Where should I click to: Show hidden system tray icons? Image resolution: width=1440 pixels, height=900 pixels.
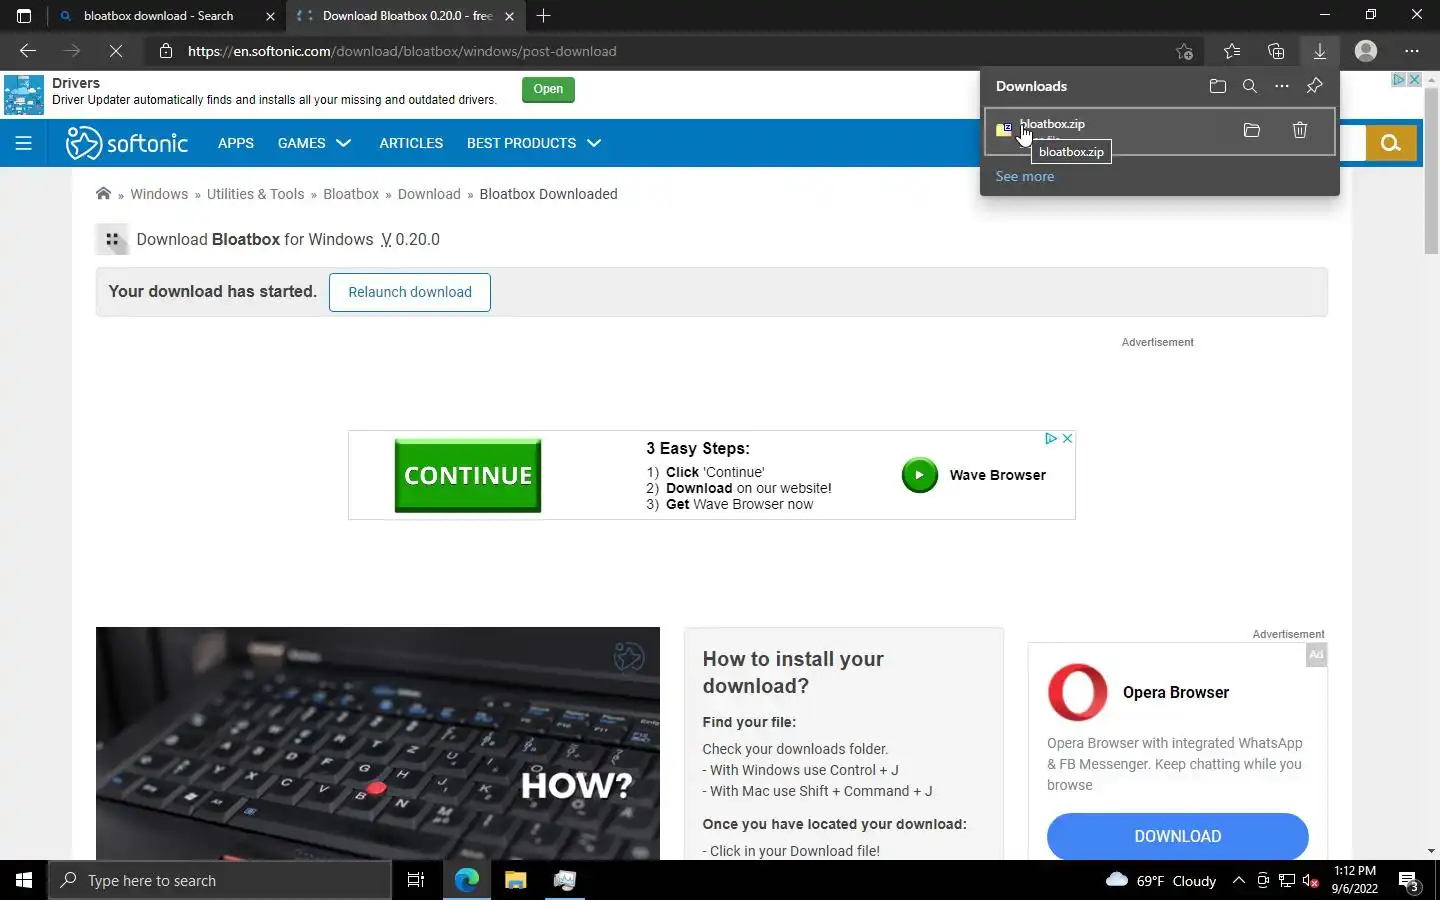1238,880
